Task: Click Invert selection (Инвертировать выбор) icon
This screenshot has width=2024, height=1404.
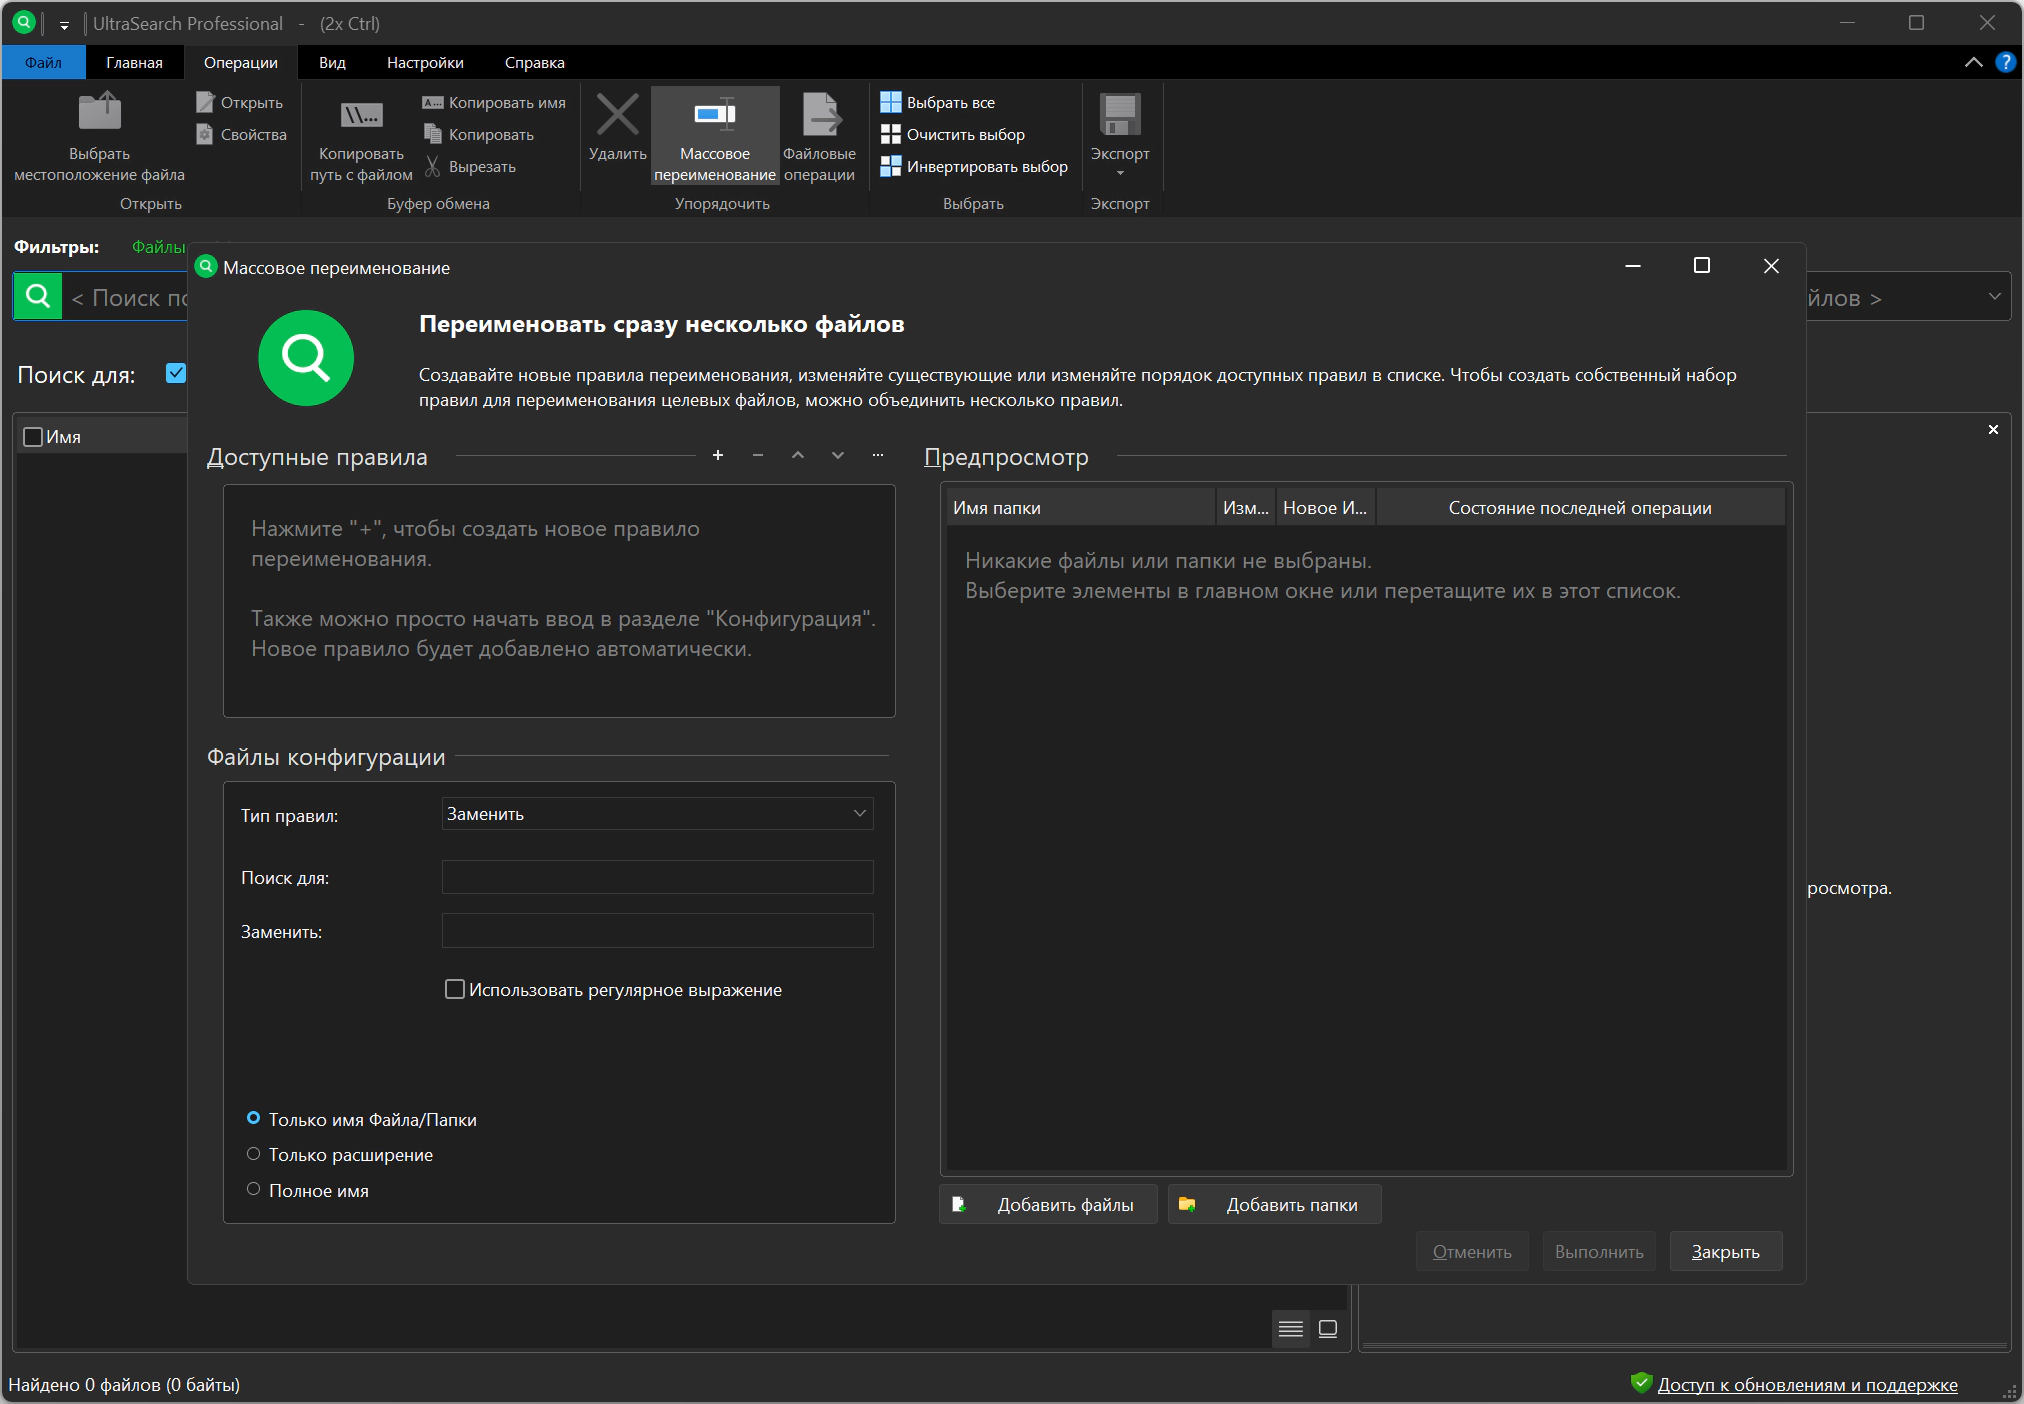Action: pyautogui.click(x=890, y=167)
